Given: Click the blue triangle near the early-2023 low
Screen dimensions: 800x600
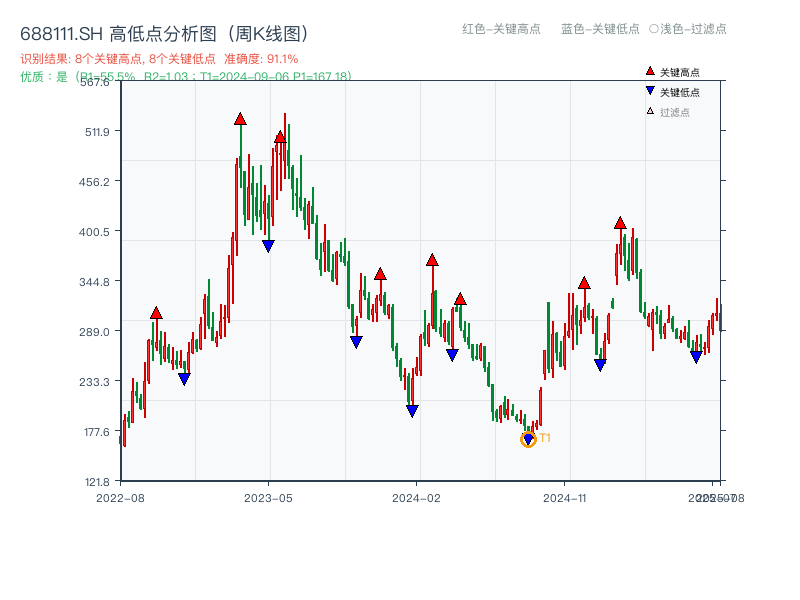Looking at the screenshot, I should [184, 377].
